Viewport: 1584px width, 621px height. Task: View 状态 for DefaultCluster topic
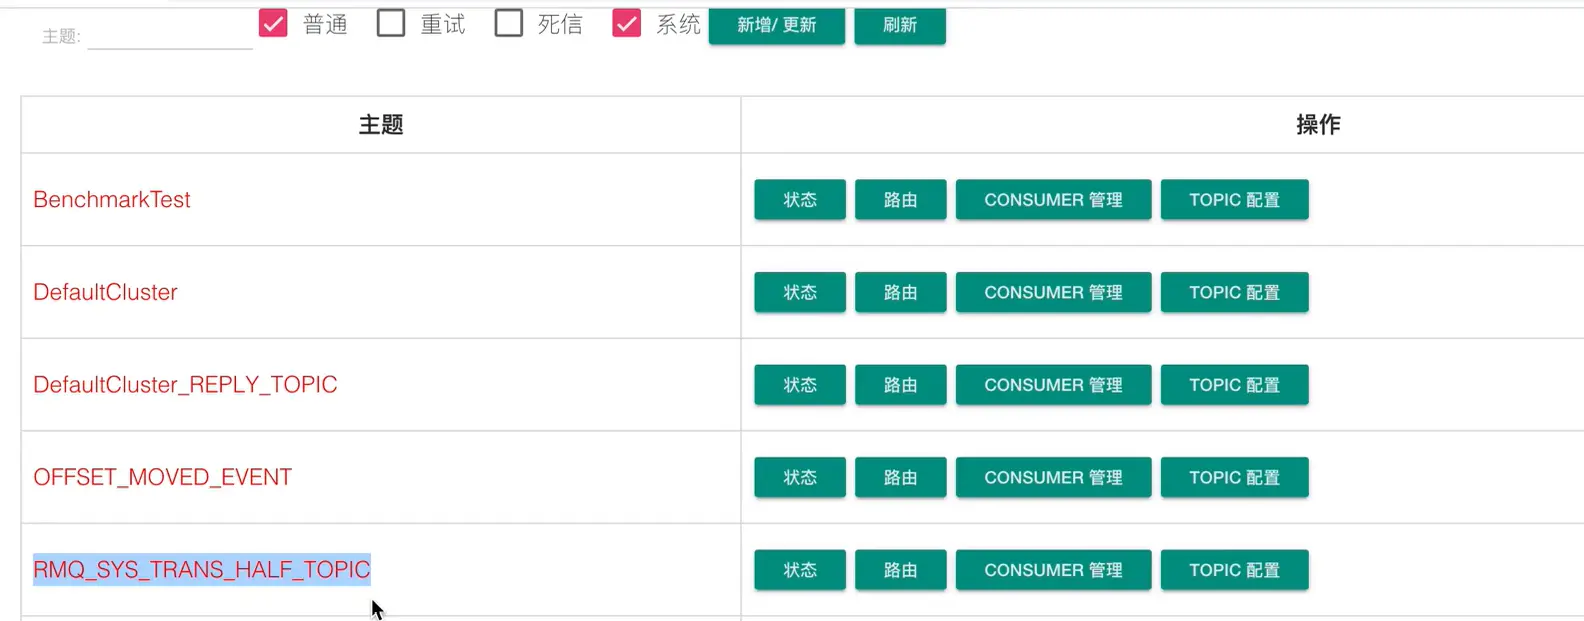[x=800, y=292]
